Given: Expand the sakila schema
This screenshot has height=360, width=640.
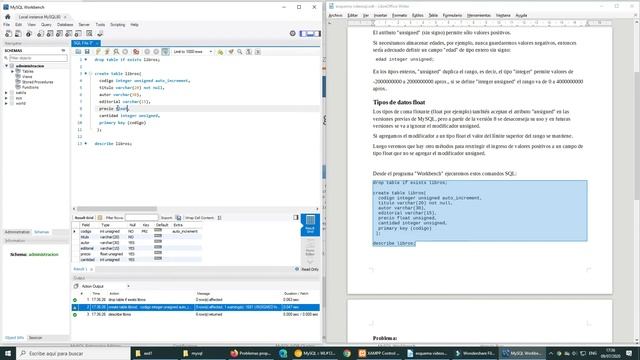Looking at the screenshot, I should [7, 93].
